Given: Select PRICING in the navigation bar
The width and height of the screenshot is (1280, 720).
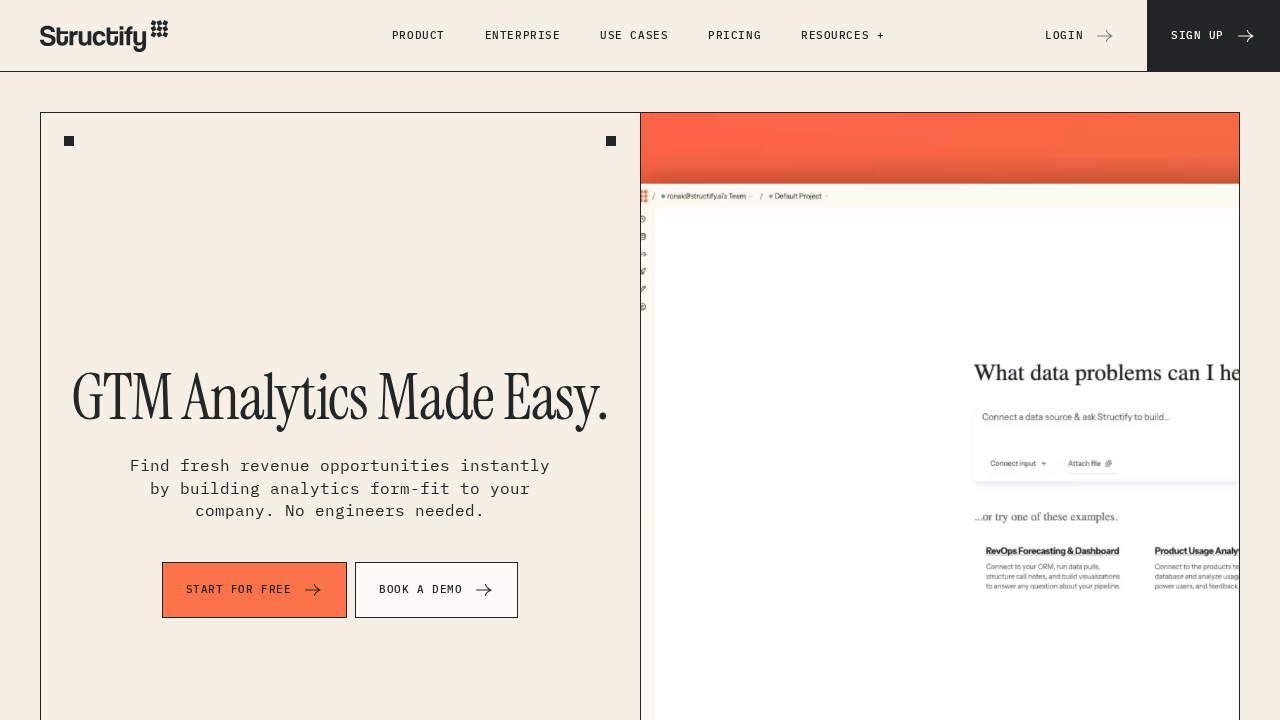Looking at the screenshot, I should coord(734,35).
